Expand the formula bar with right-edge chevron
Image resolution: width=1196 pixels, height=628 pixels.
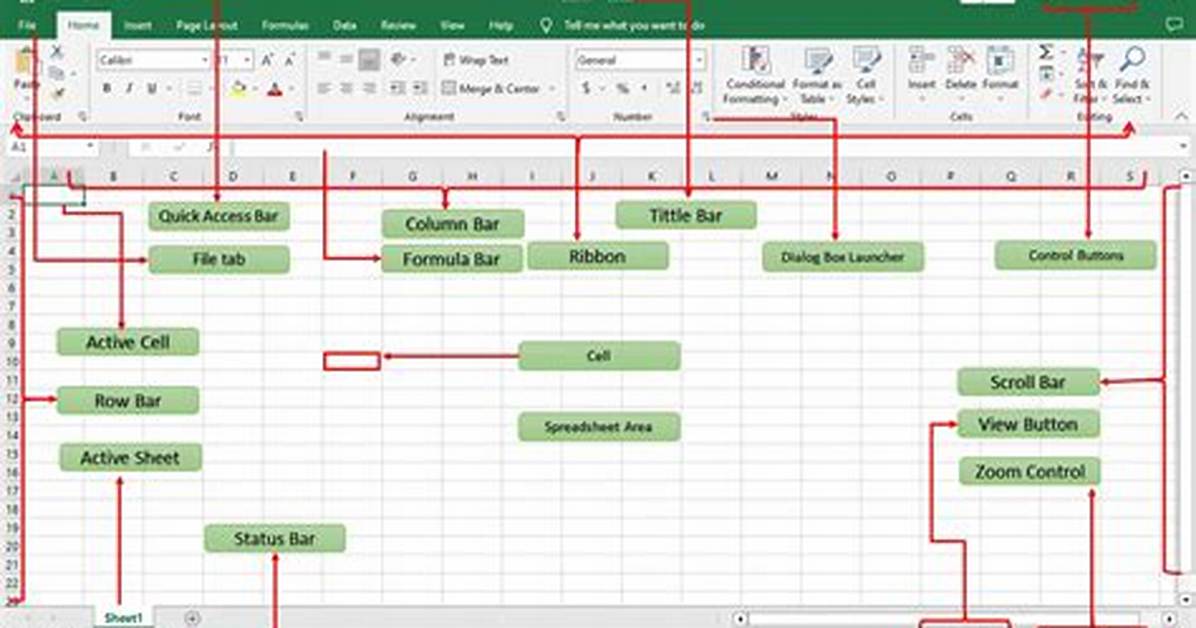pyautogui.click(x=1183, y=146)
